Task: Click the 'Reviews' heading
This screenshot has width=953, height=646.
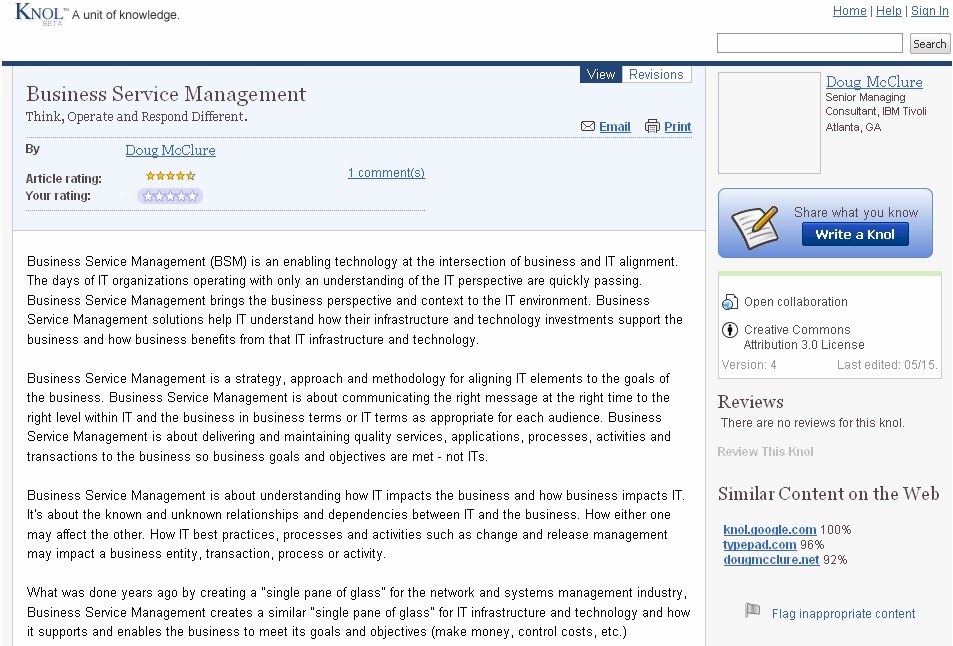Action: [751, 402]
